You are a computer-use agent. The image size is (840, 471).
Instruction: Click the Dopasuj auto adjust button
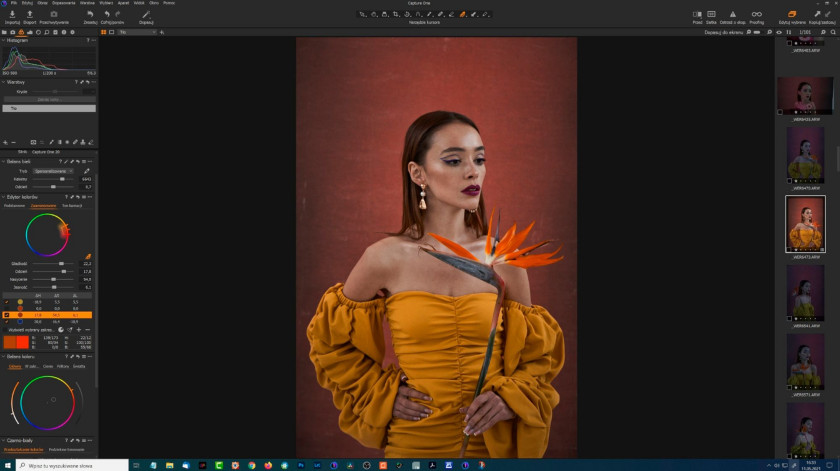(146, 17)
